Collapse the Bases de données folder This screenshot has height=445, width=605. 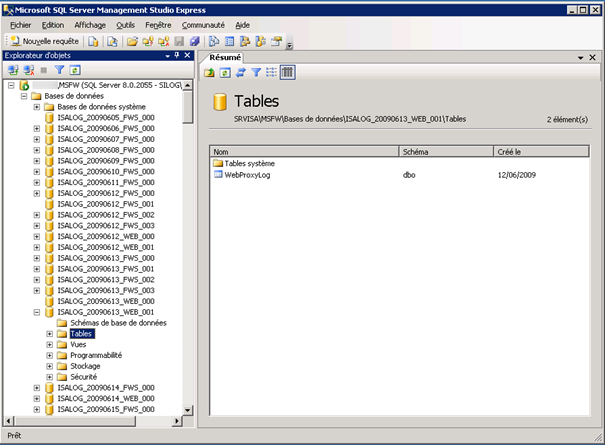[24, 96]
